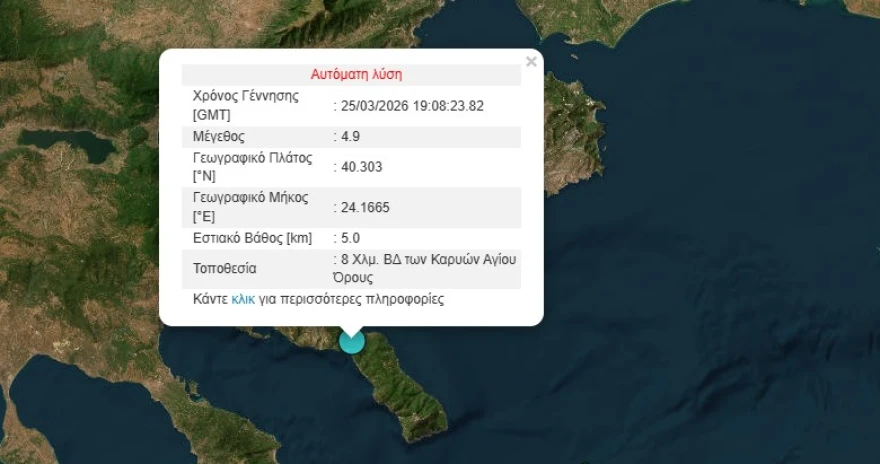880x464 pixels.
Task: Close the earthquake info popup
Action: coord(531,62)
